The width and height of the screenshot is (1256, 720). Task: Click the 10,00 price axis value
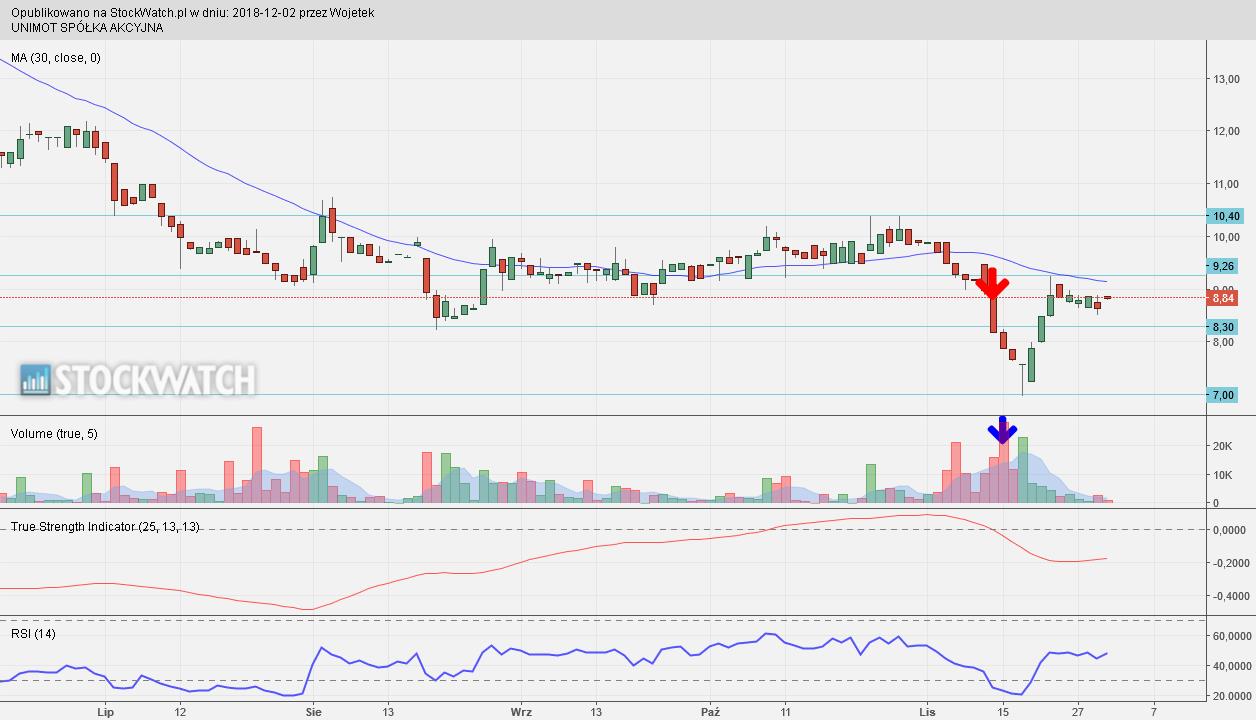coord(1227,237)
